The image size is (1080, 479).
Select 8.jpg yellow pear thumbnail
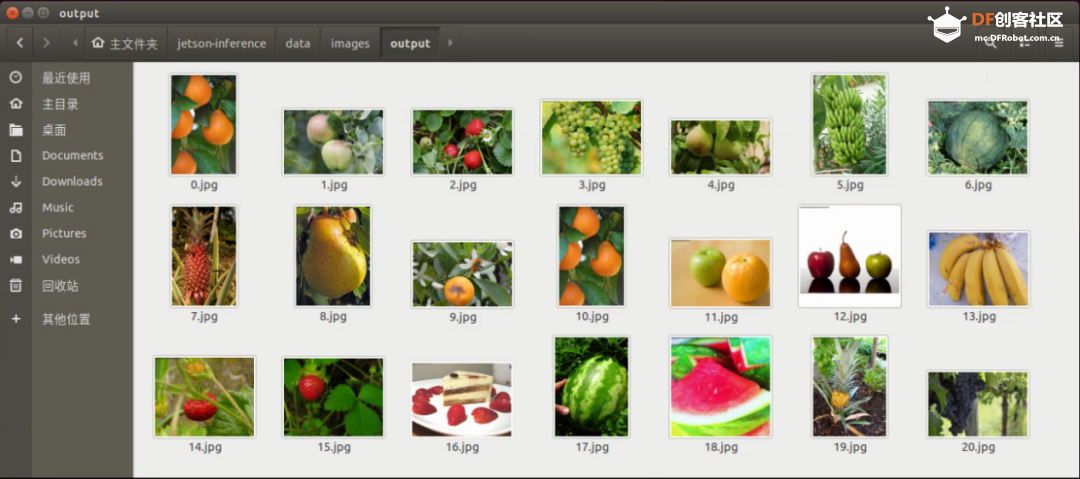coord(333,256)
